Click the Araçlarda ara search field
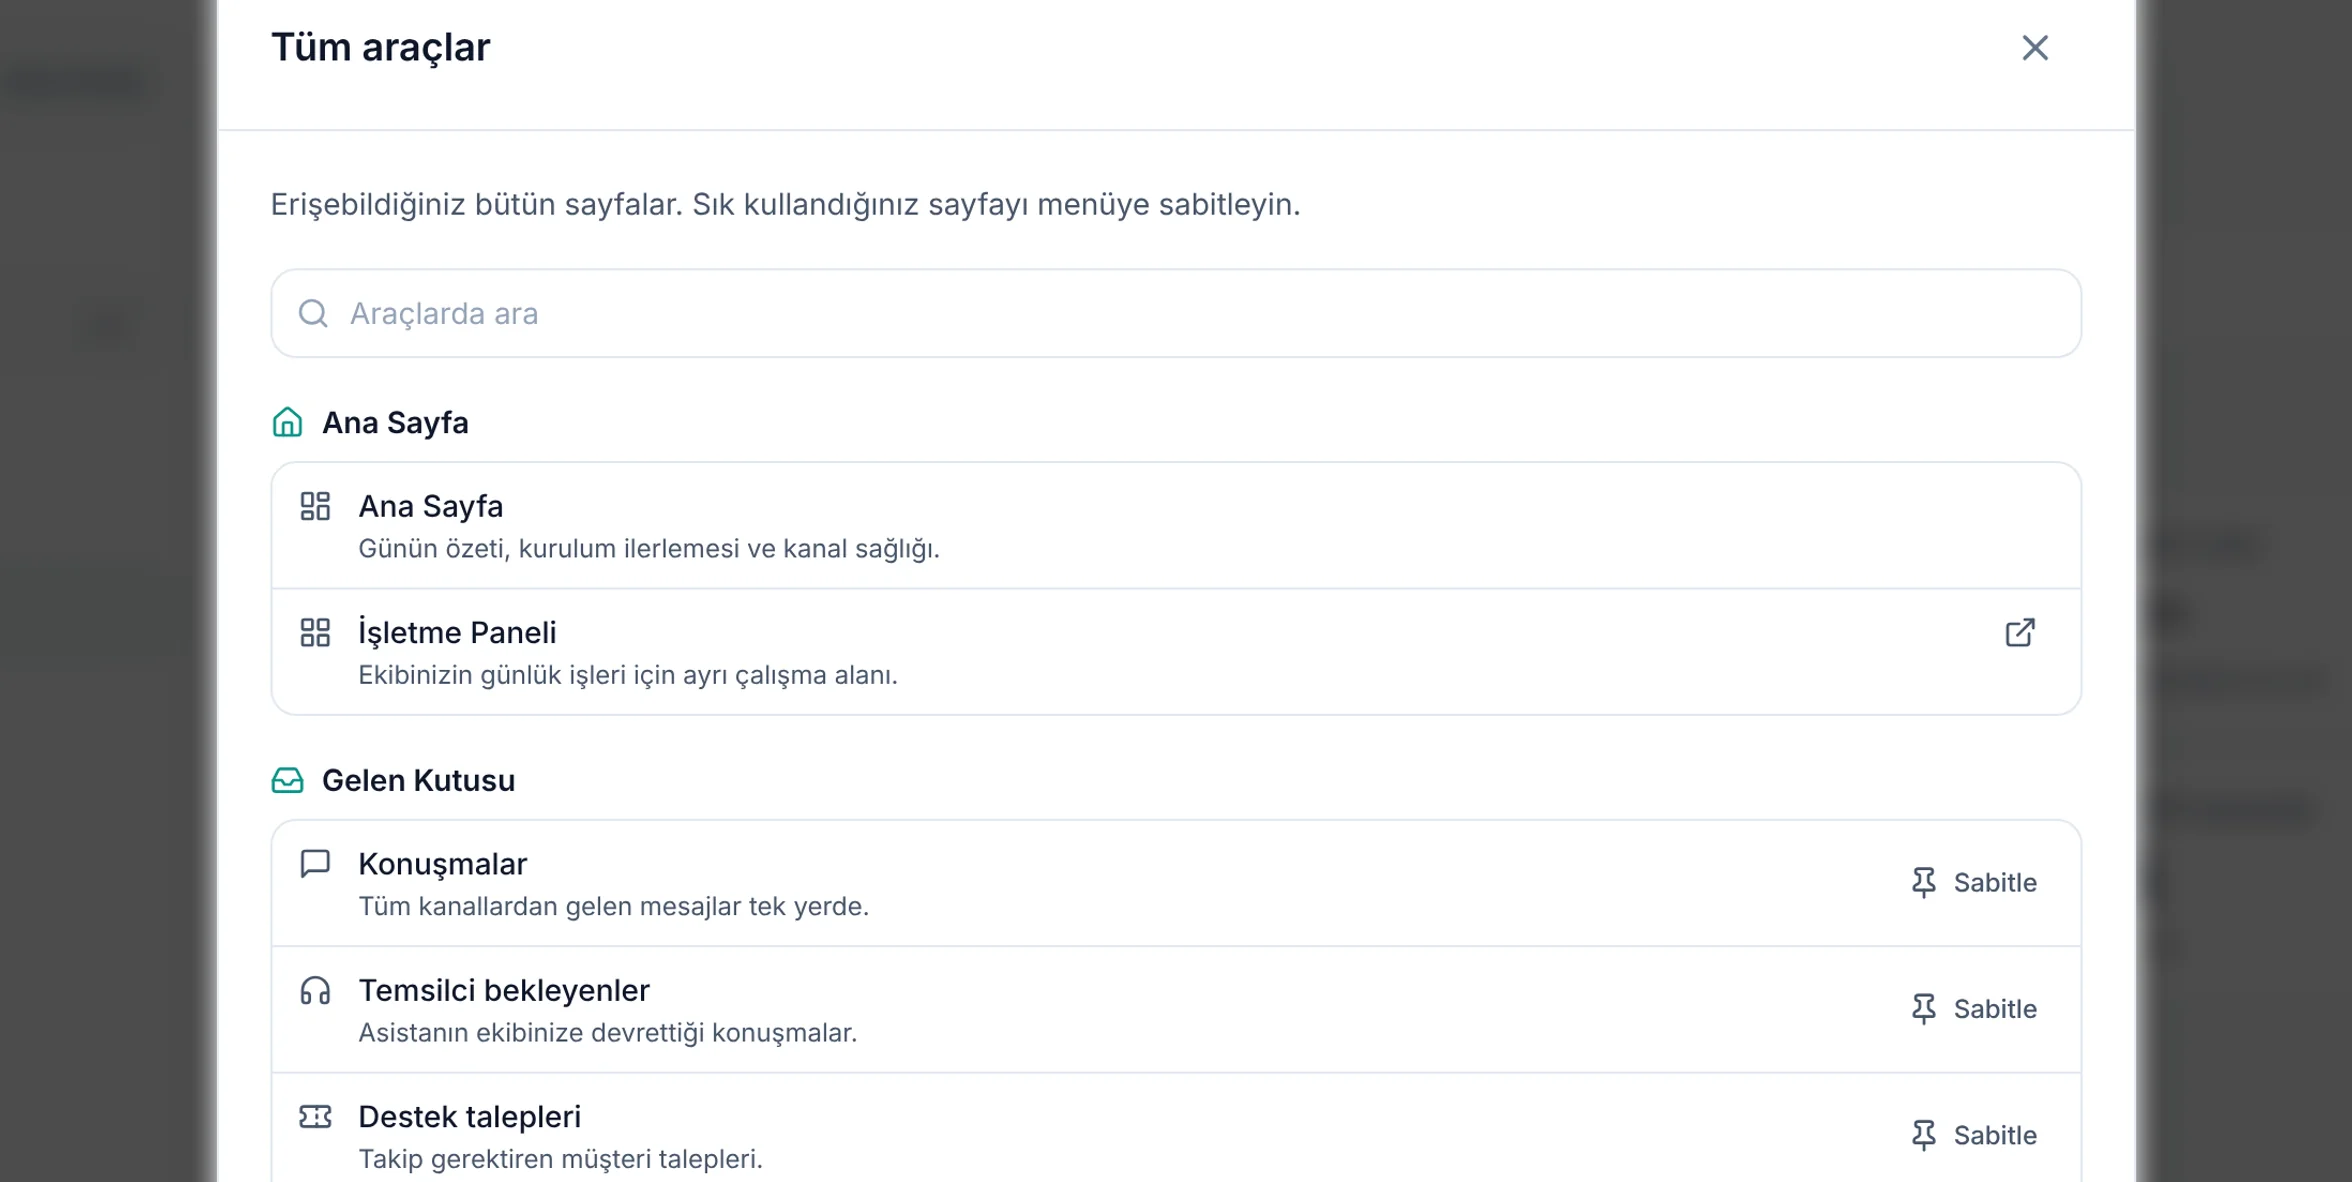2352x1182 pixels. 1176,313
